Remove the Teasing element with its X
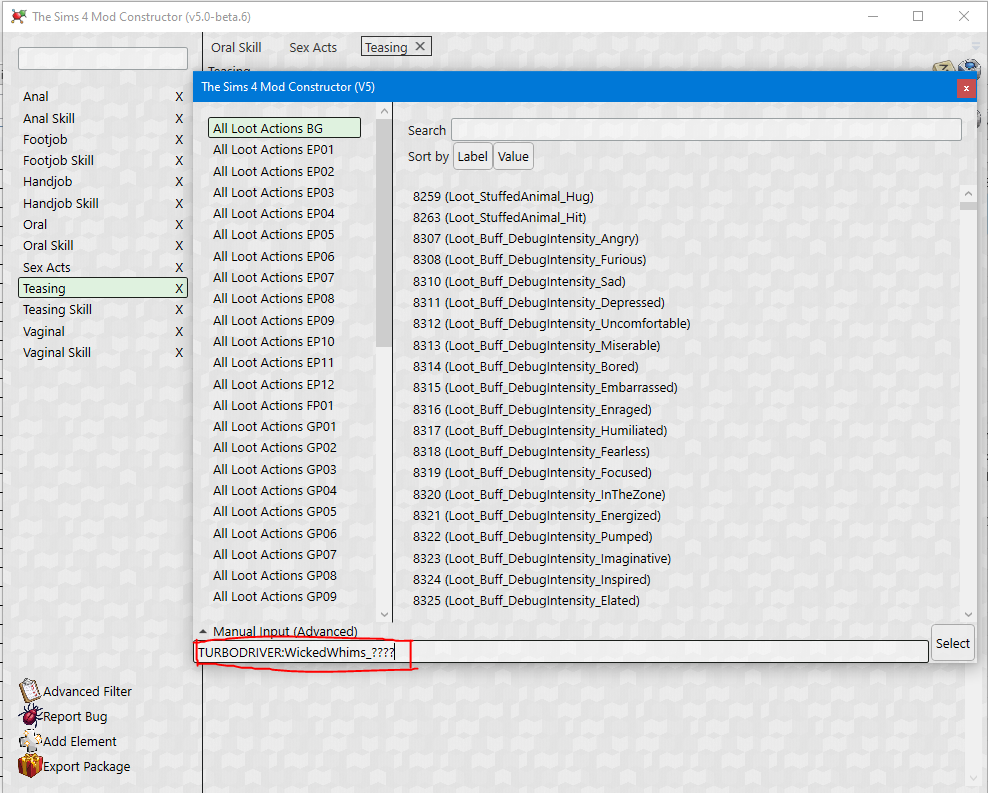988x793 pixels. (179, 288)
